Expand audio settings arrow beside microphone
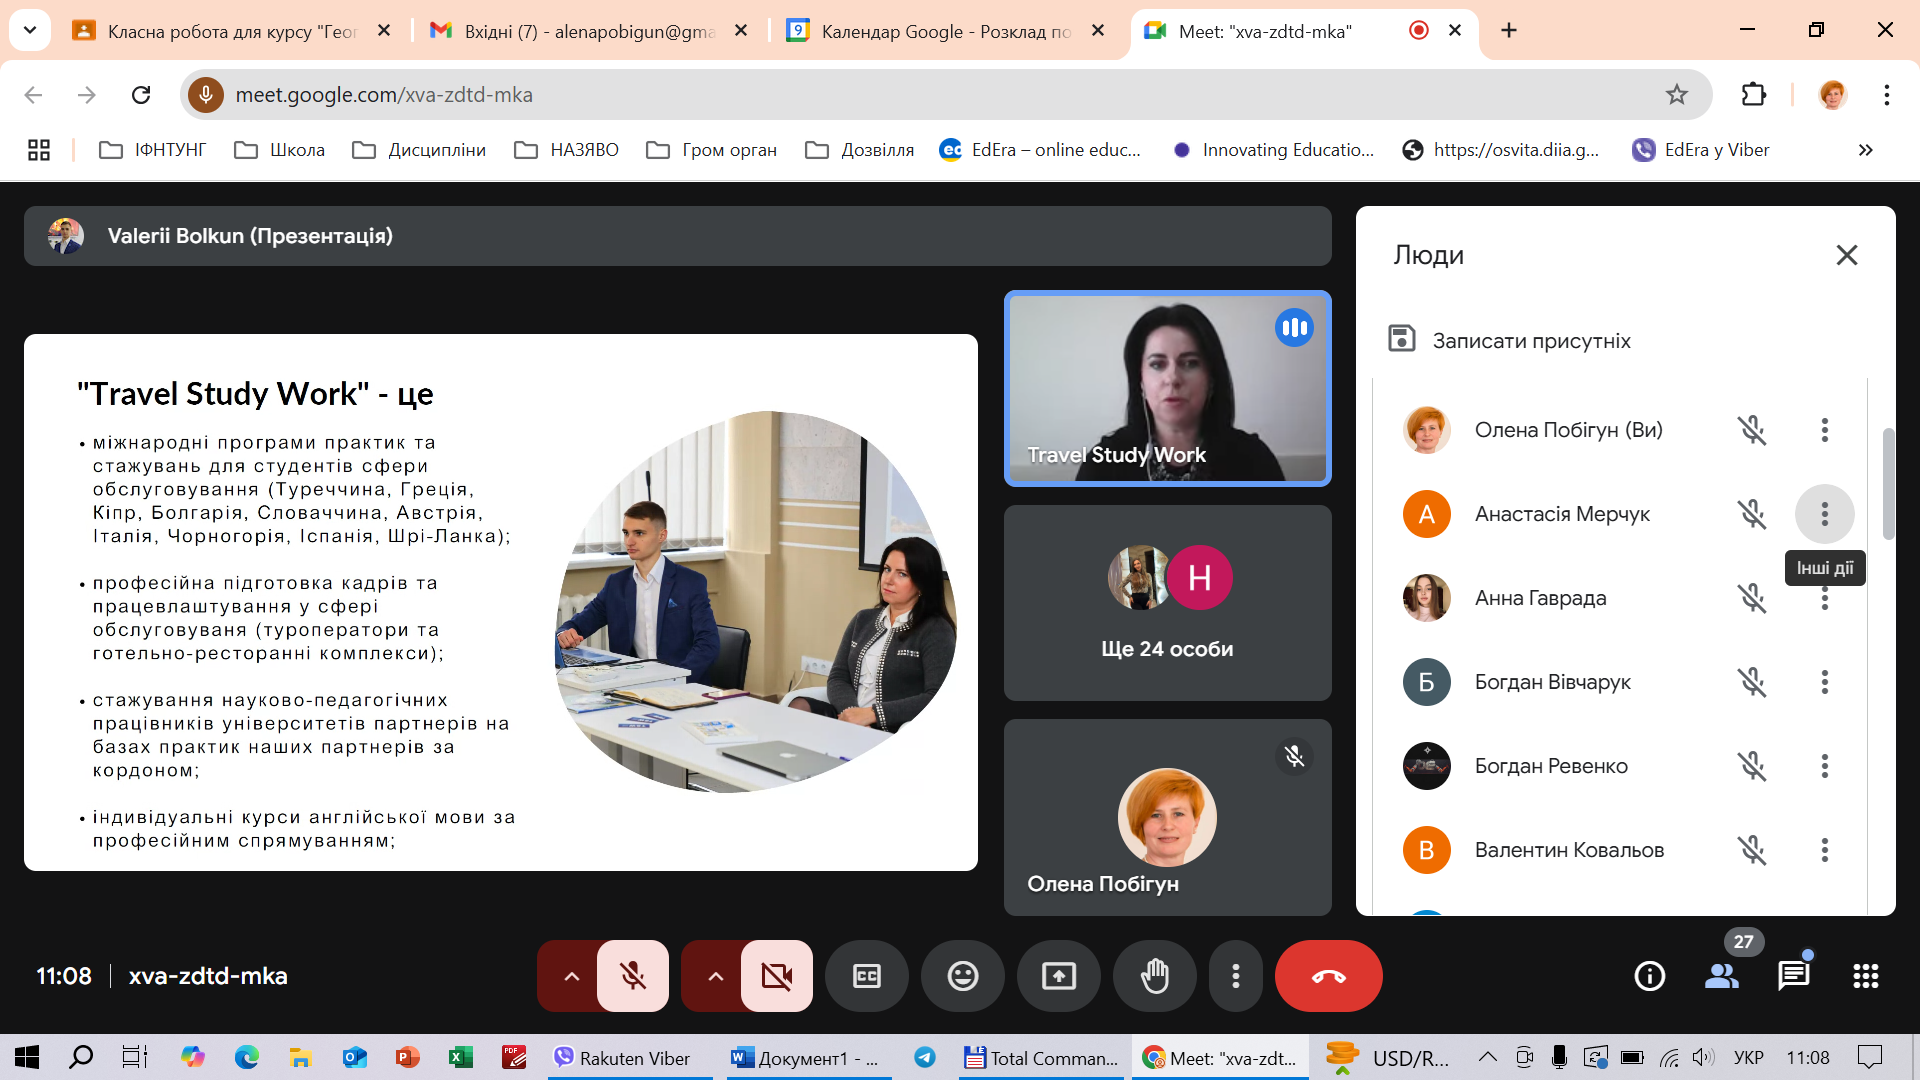Image resolution: width=1920 pixels, height=1080 pixels. click(x=571, y=976)
